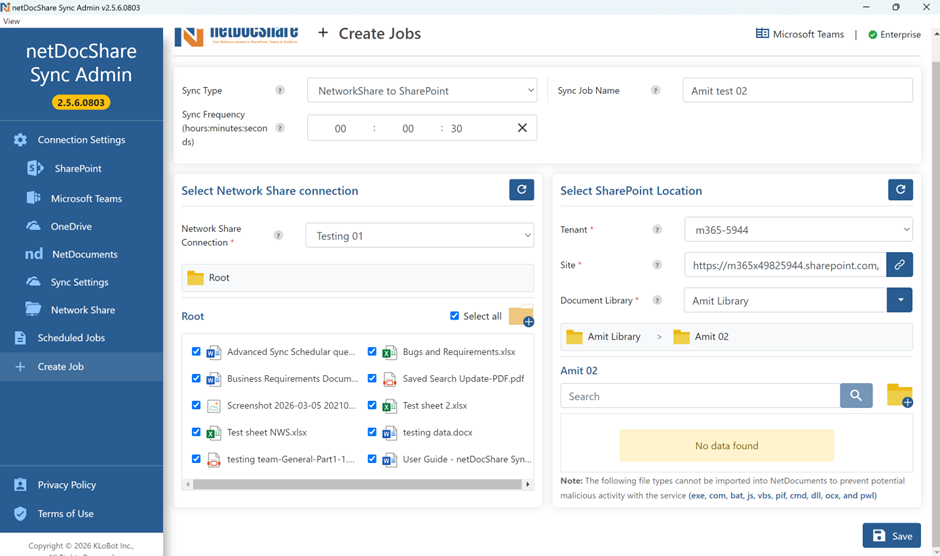Open Connection Settings in sidebar
Screen dimensions: 940x556
[82, 140]
